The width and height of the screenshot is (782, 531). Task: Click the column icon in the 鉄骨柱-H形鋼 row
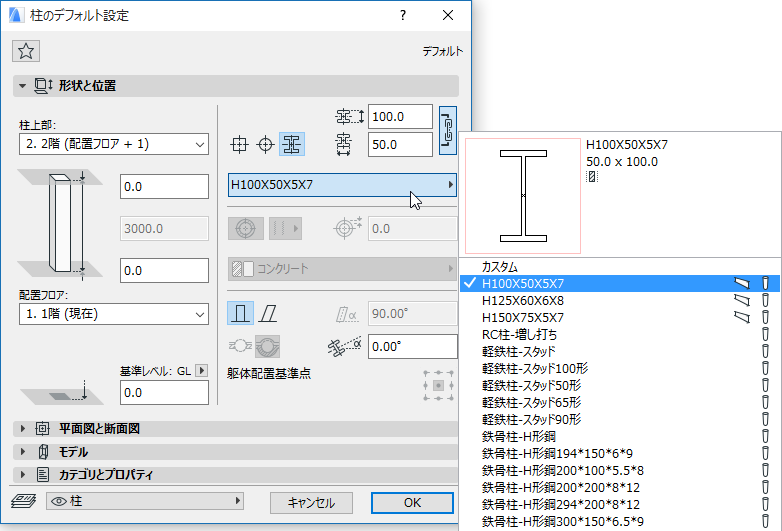pos(766,436)
